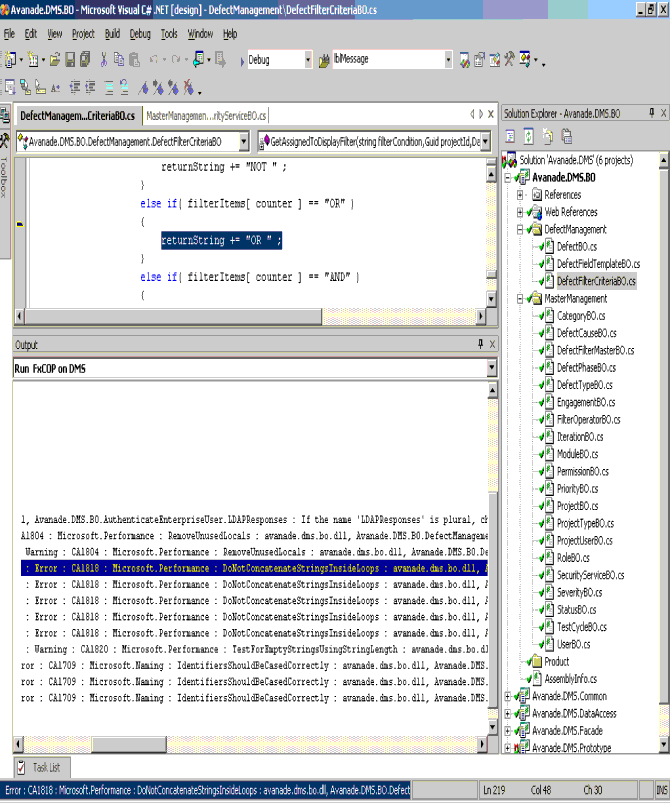Expand the References node

[x=520, y=195]
